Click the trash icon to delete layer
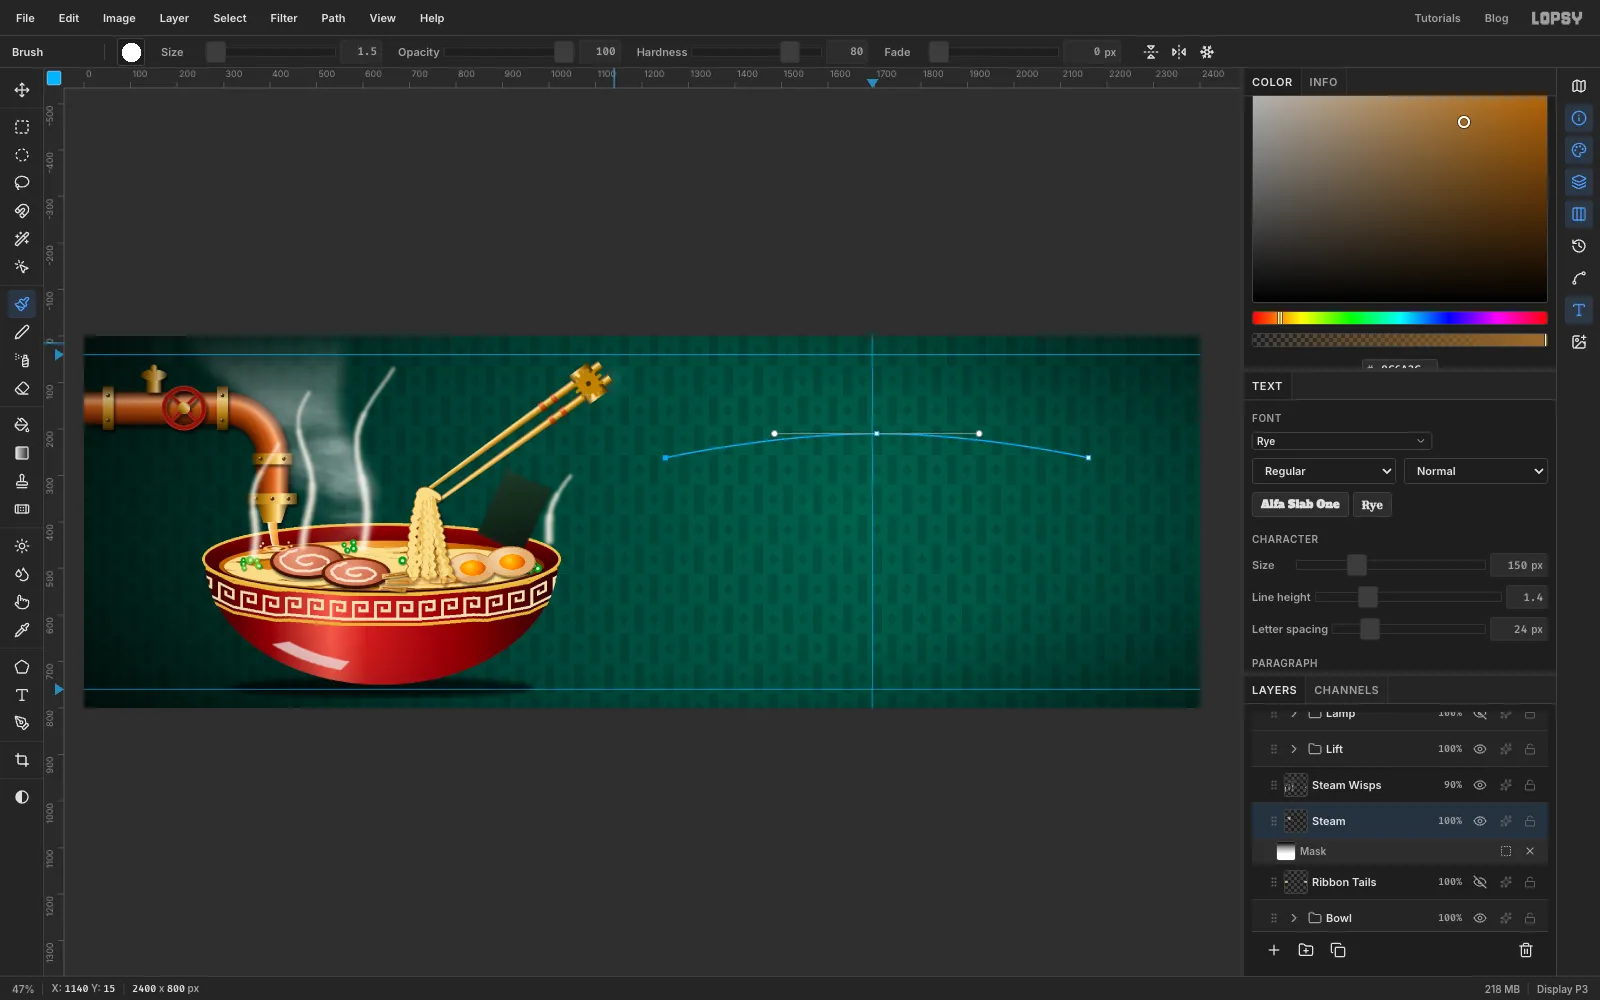The width and height of the screenshot is (1600, 1000). (x=1526, y=950)
